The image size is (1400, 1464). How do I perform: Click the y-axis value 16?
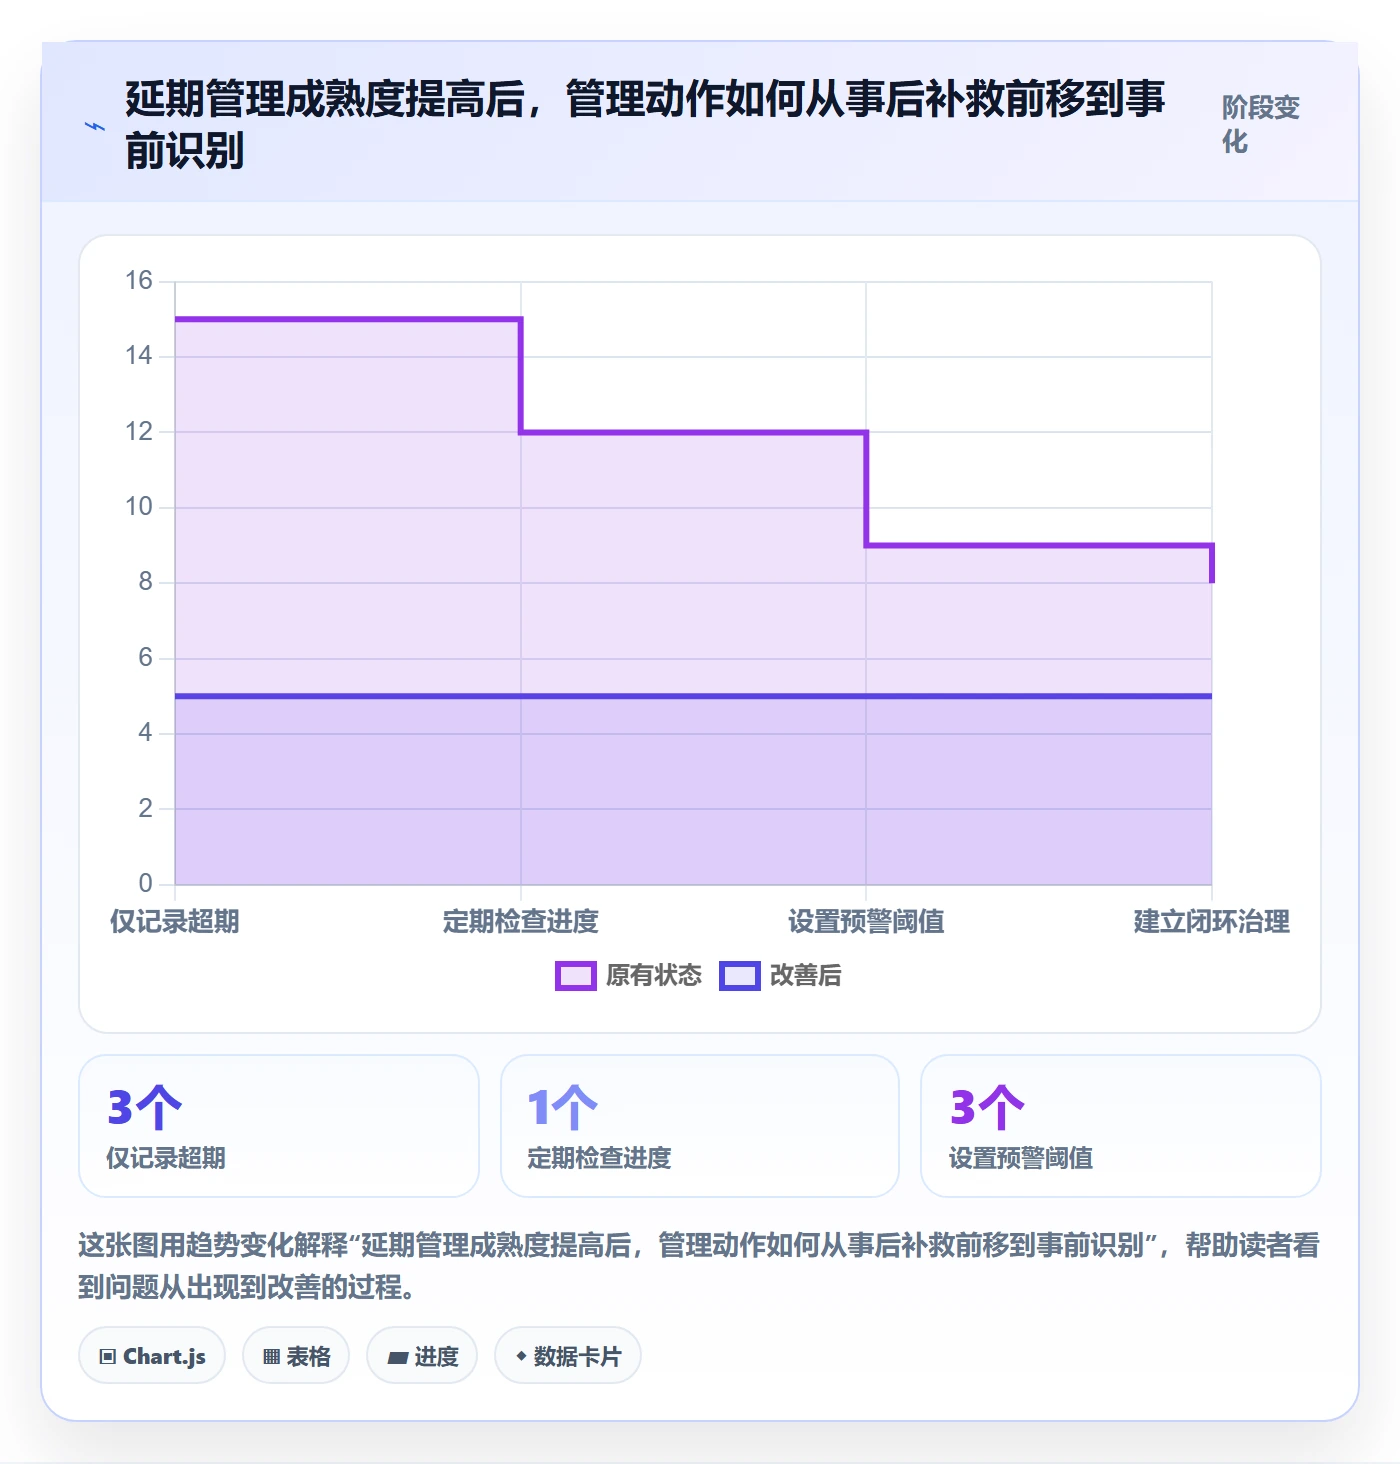tap(139, 281)
